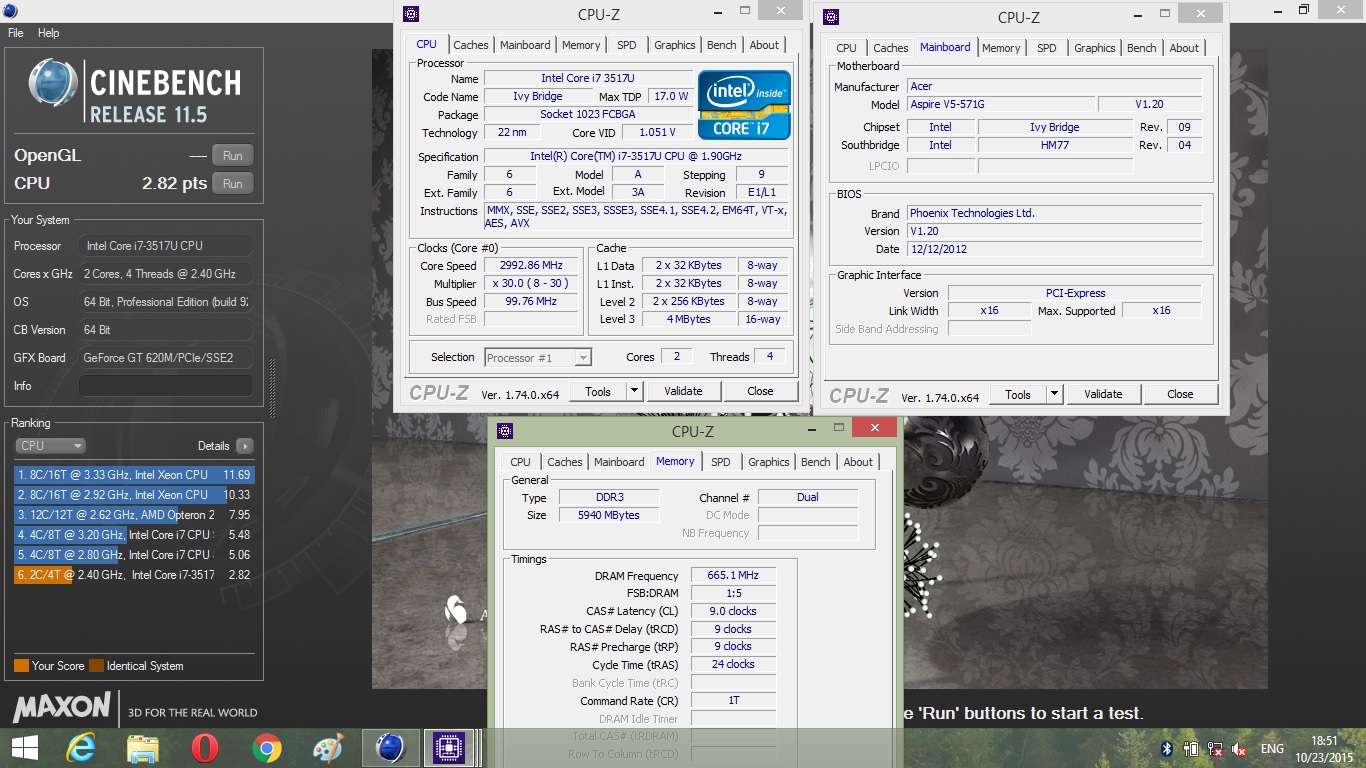Switch to Cinebench taskbar icon
The image size is (1366, 768).
tap(390, 748)
